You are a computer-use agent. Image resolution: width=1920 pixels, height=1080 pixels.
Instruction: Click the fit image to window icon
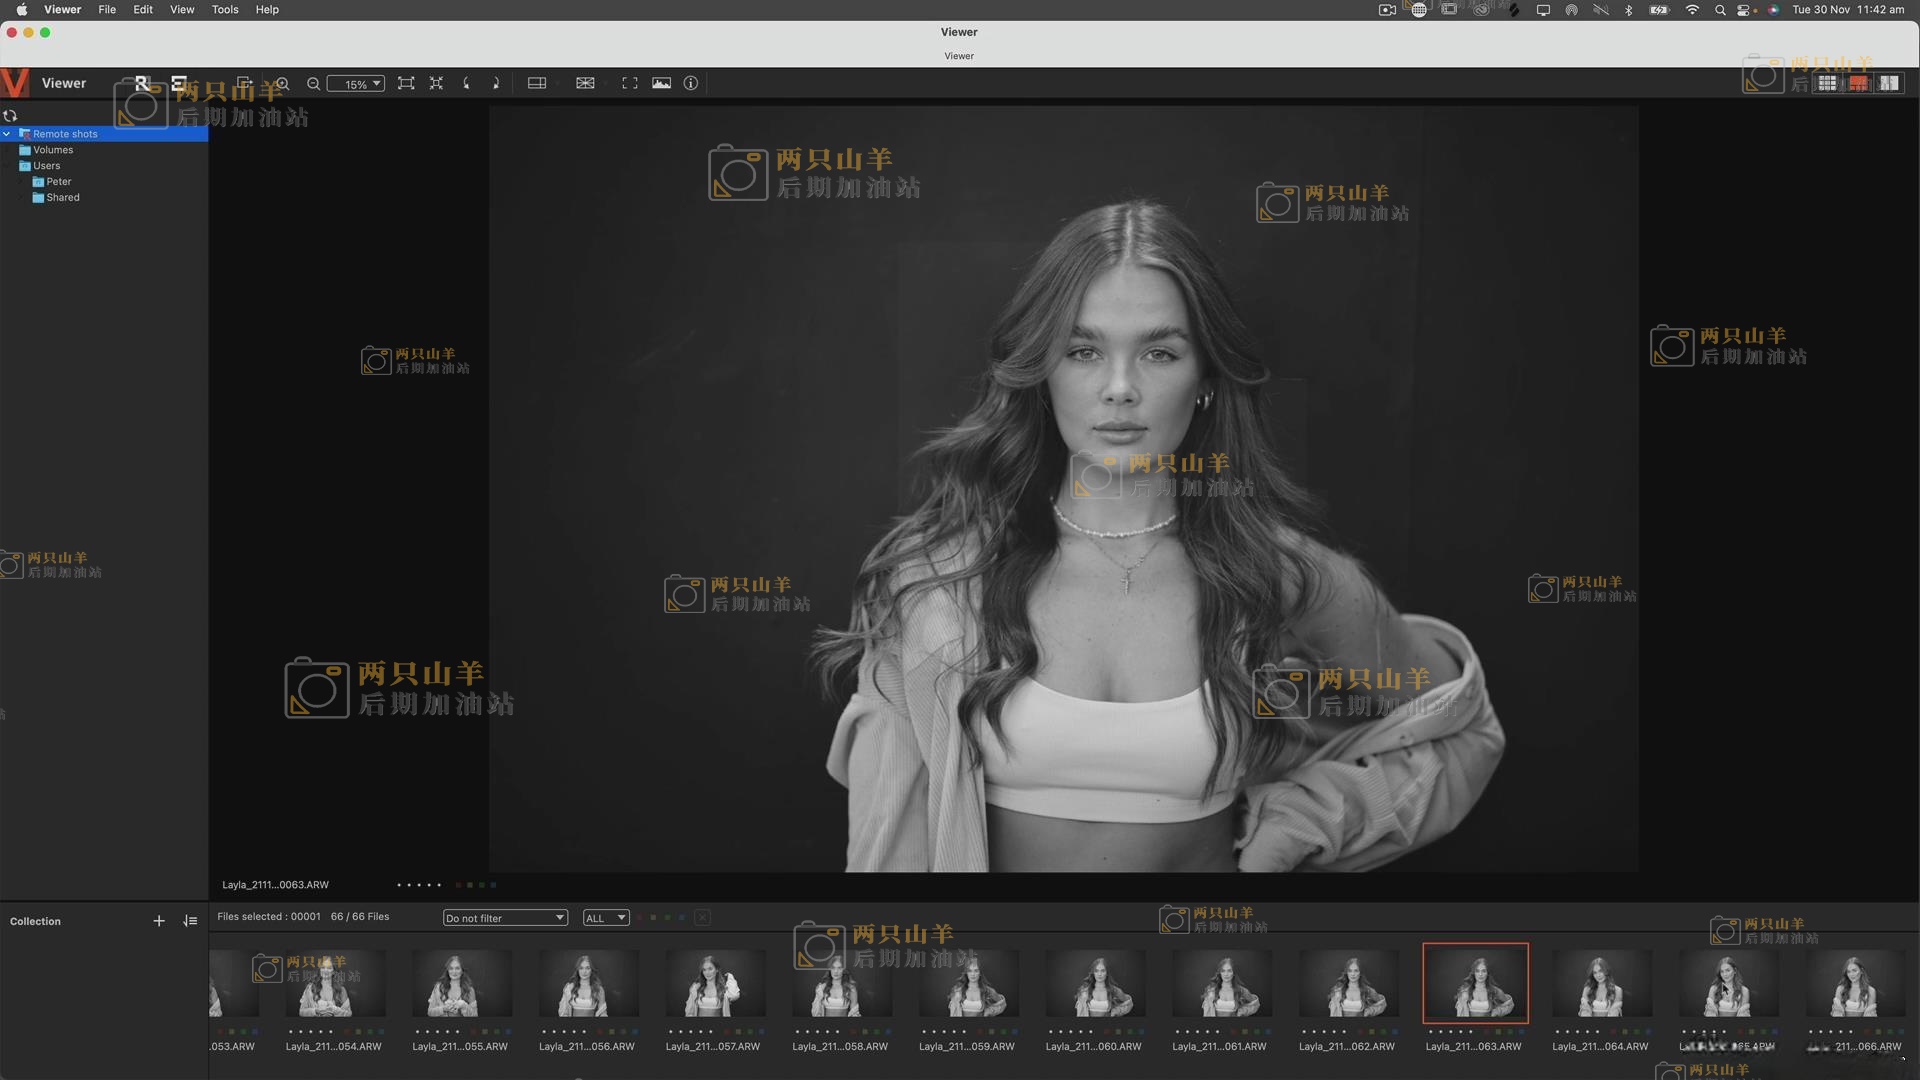pos(406,84)
